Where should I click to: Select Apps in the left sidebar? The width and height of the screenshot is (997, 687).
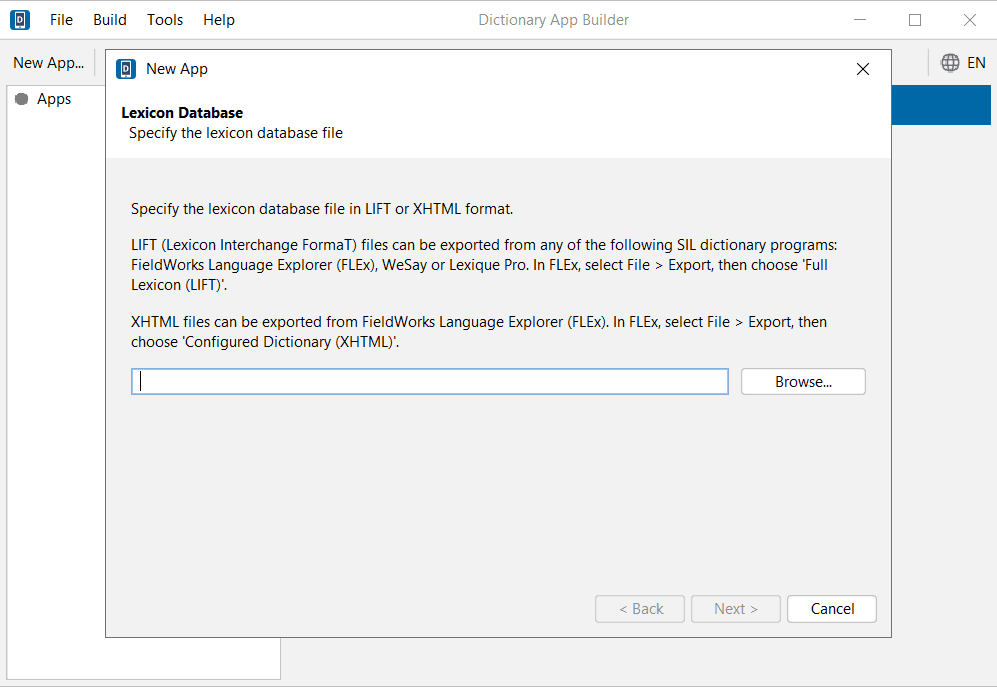pos(56,98)
